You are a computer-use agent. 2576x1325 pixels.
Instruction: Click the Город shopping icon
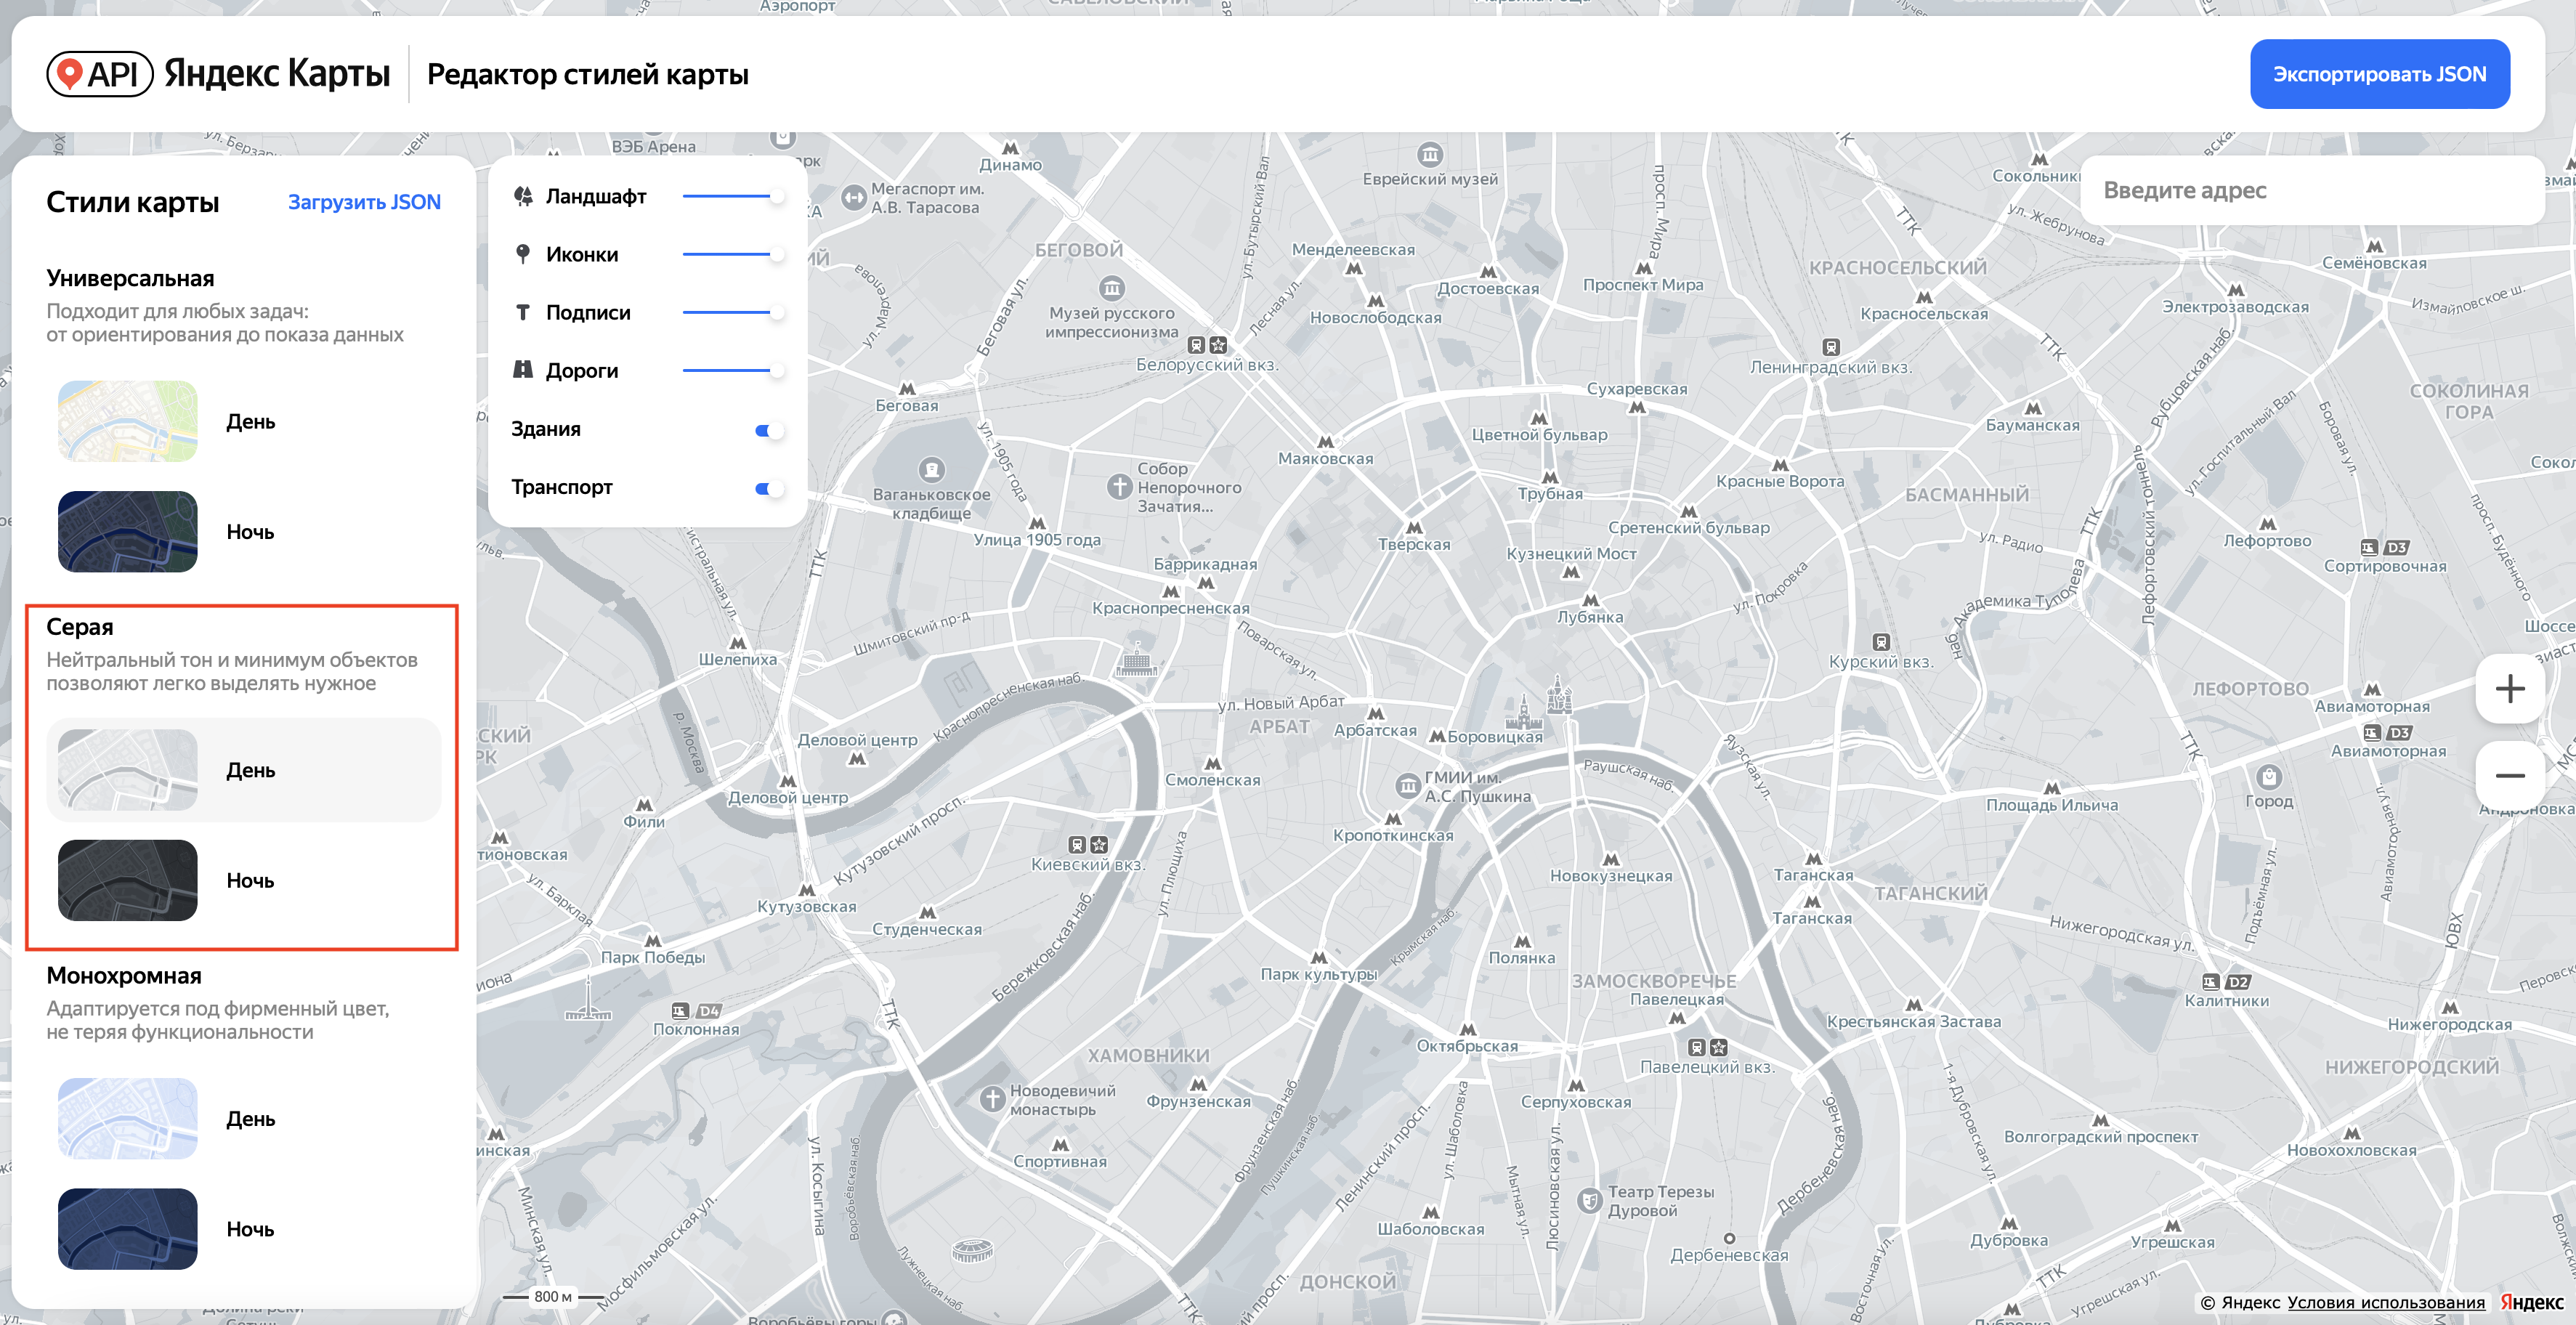[x=2268, y=777]
